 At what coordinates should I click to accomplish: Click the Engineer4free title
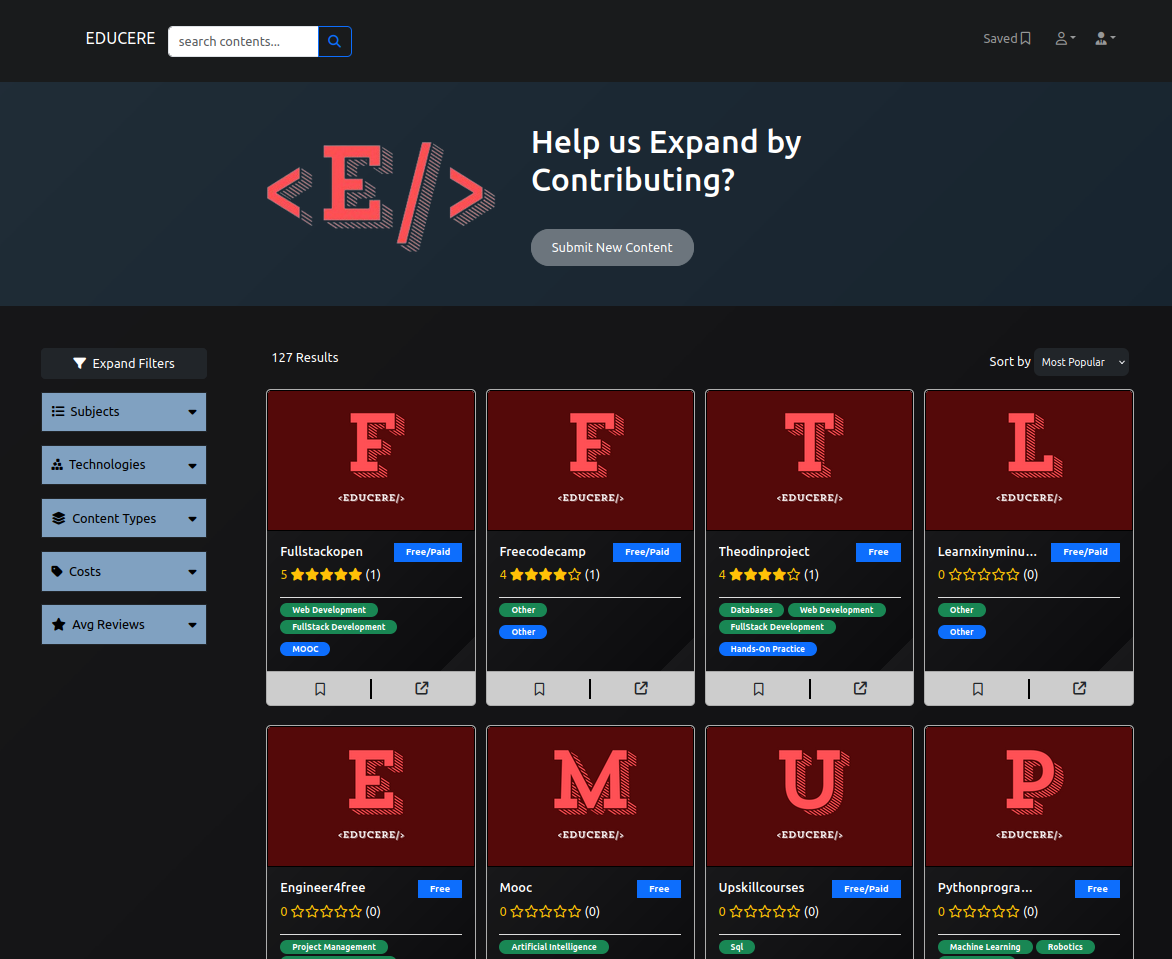(323, 888)
